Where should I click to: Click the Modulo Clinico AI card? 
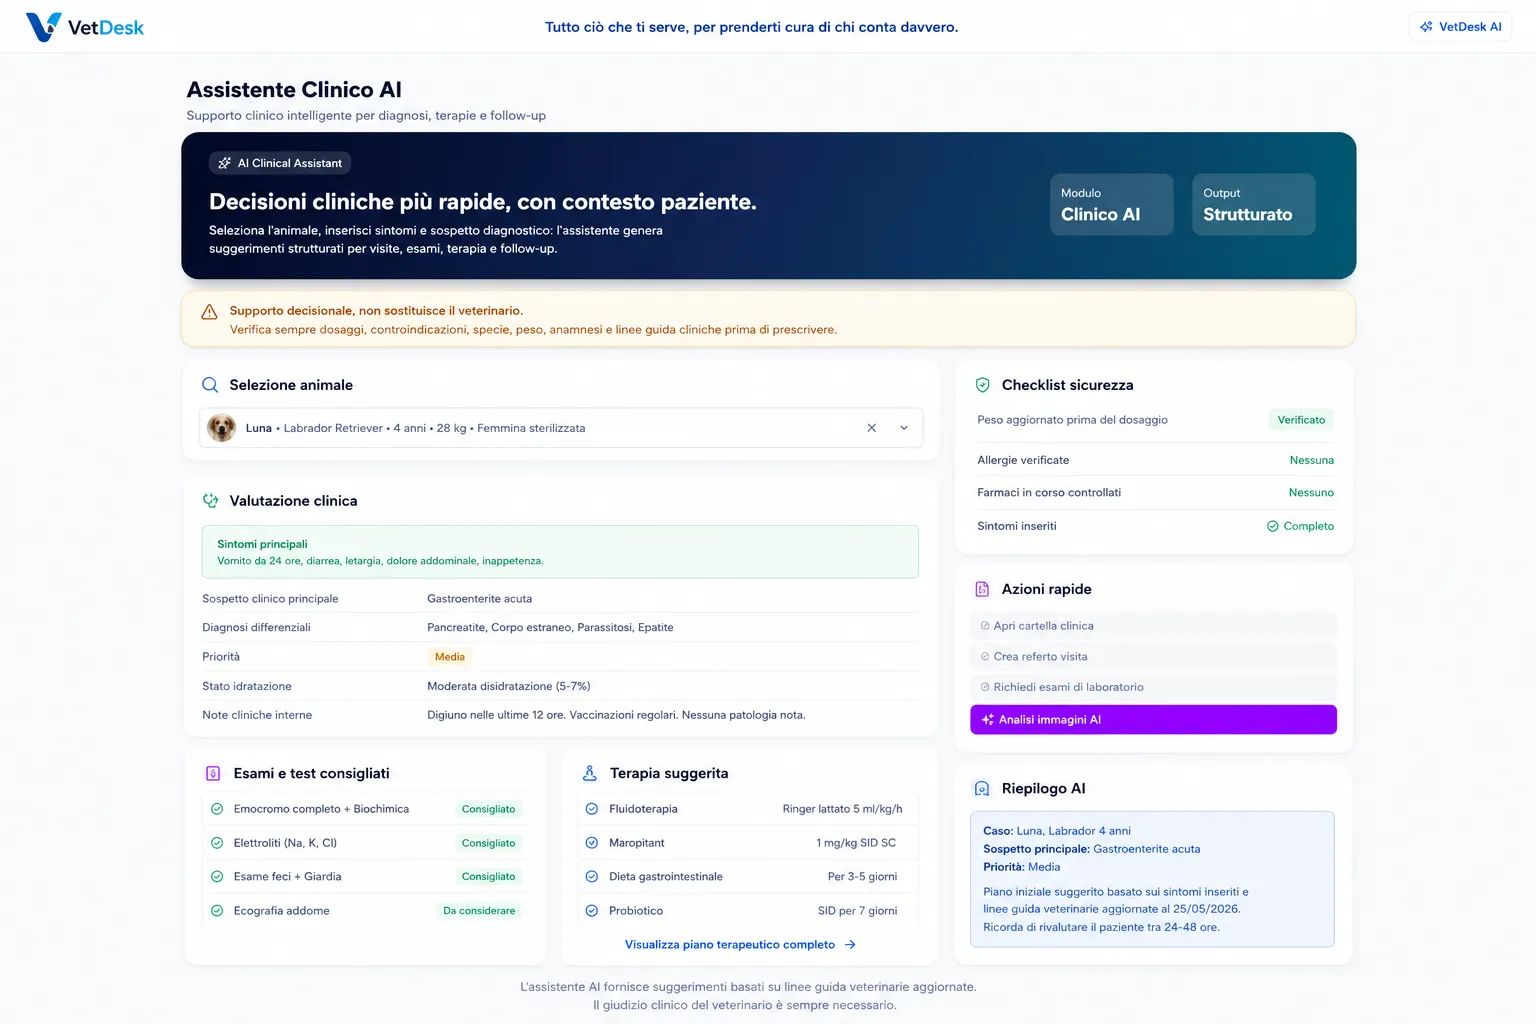(x=1111, y=205)
